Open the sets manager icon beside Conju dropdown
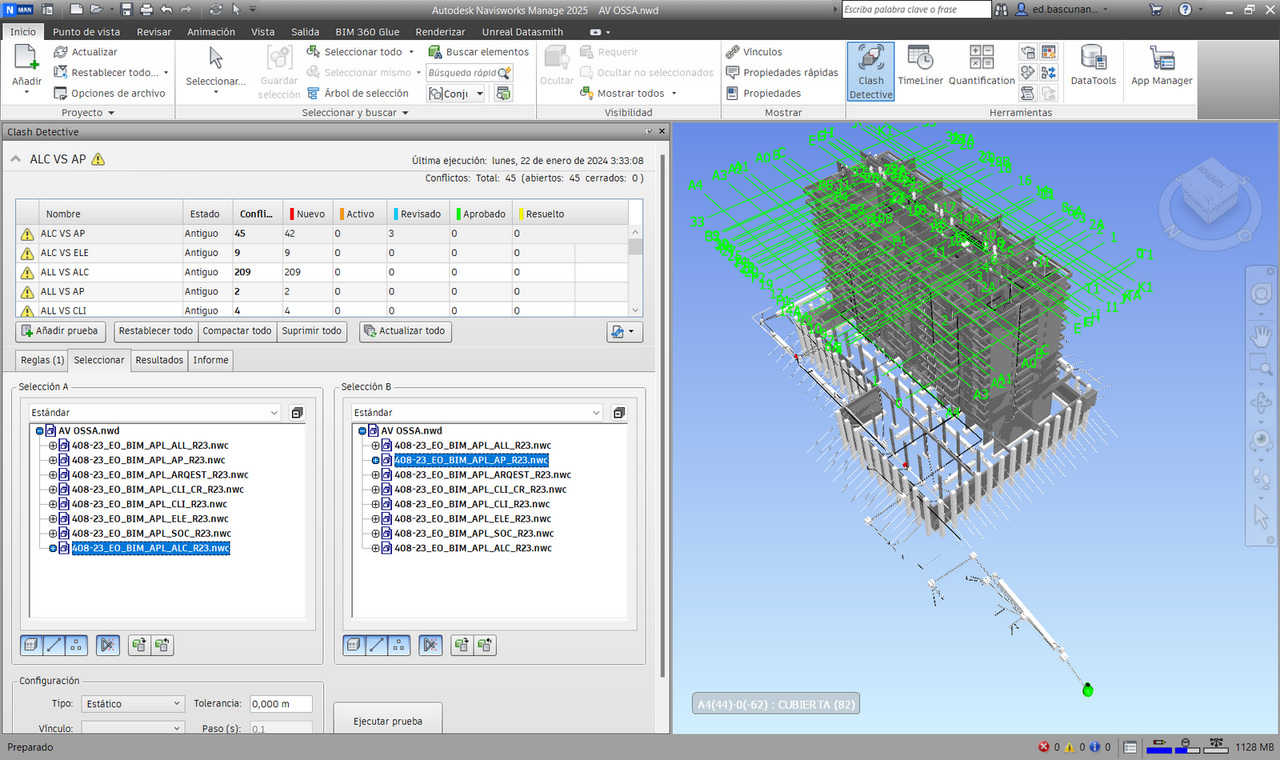 click(x=503, y=93)
